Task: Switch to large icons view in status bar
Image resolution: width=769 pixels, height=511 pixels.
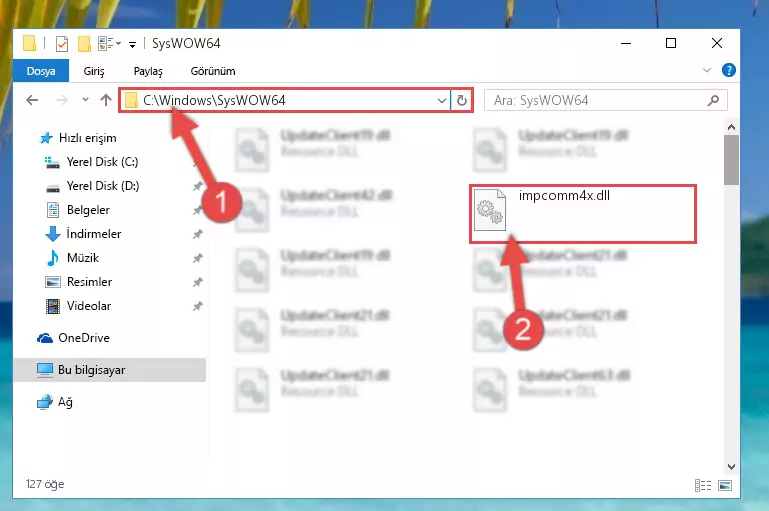Action: [725, 485]
